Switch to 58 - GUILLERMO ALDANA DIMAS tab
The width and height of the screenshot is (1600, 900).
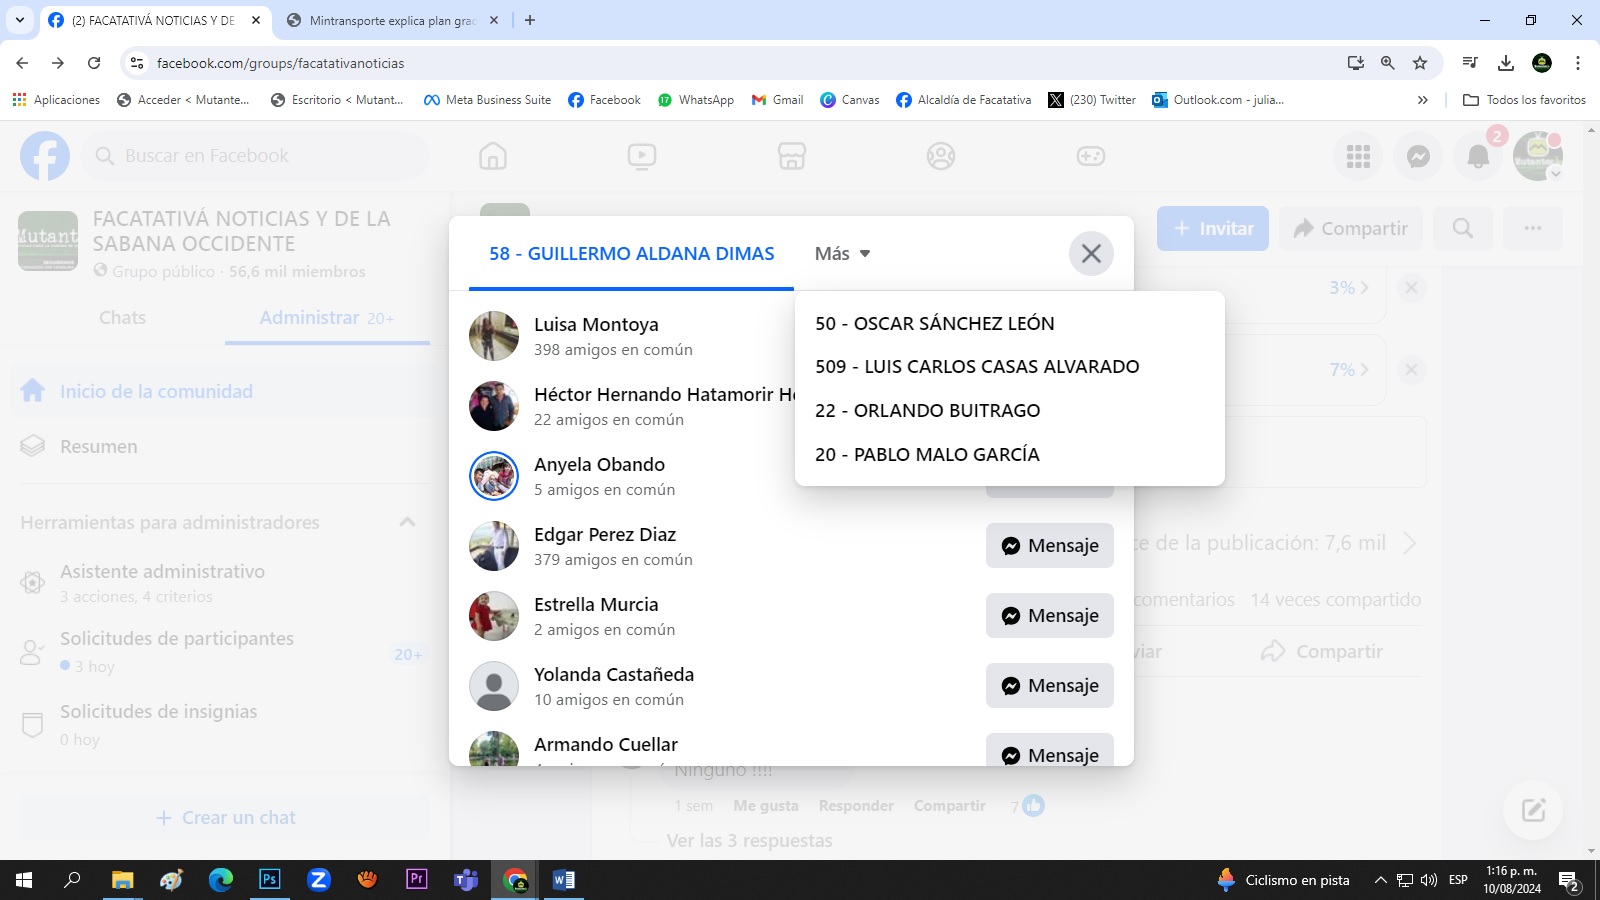[631, 254]
